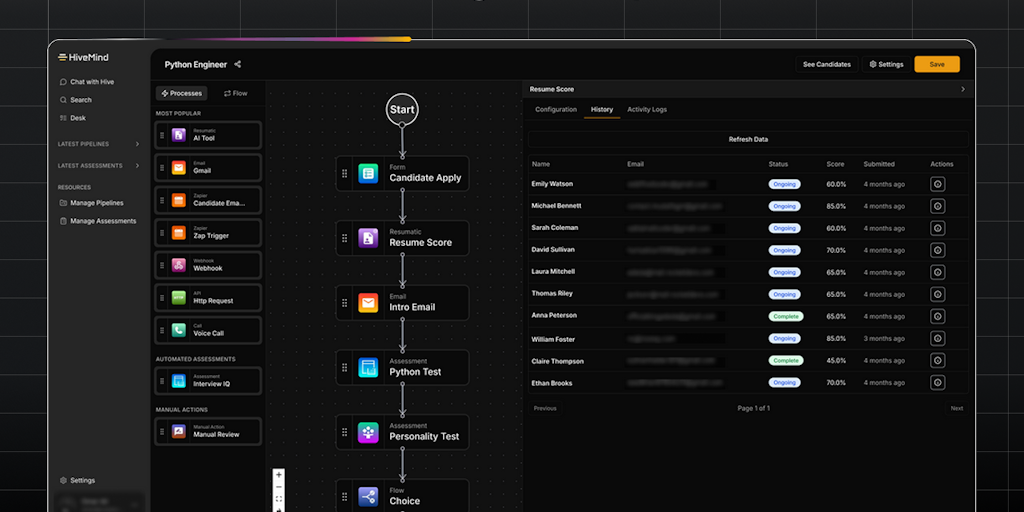This screenshot has height=512, width=1024.
Task: Click the Python Engineer pipeline title
Action: pos(196,65)
